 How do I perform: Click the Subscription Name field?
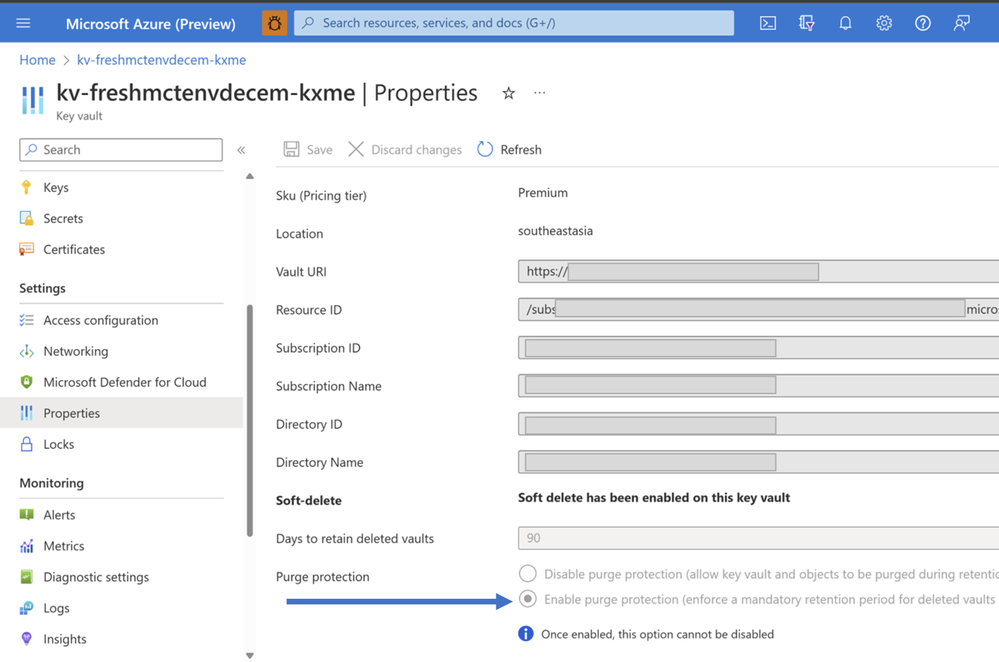[x=758, y=386]
